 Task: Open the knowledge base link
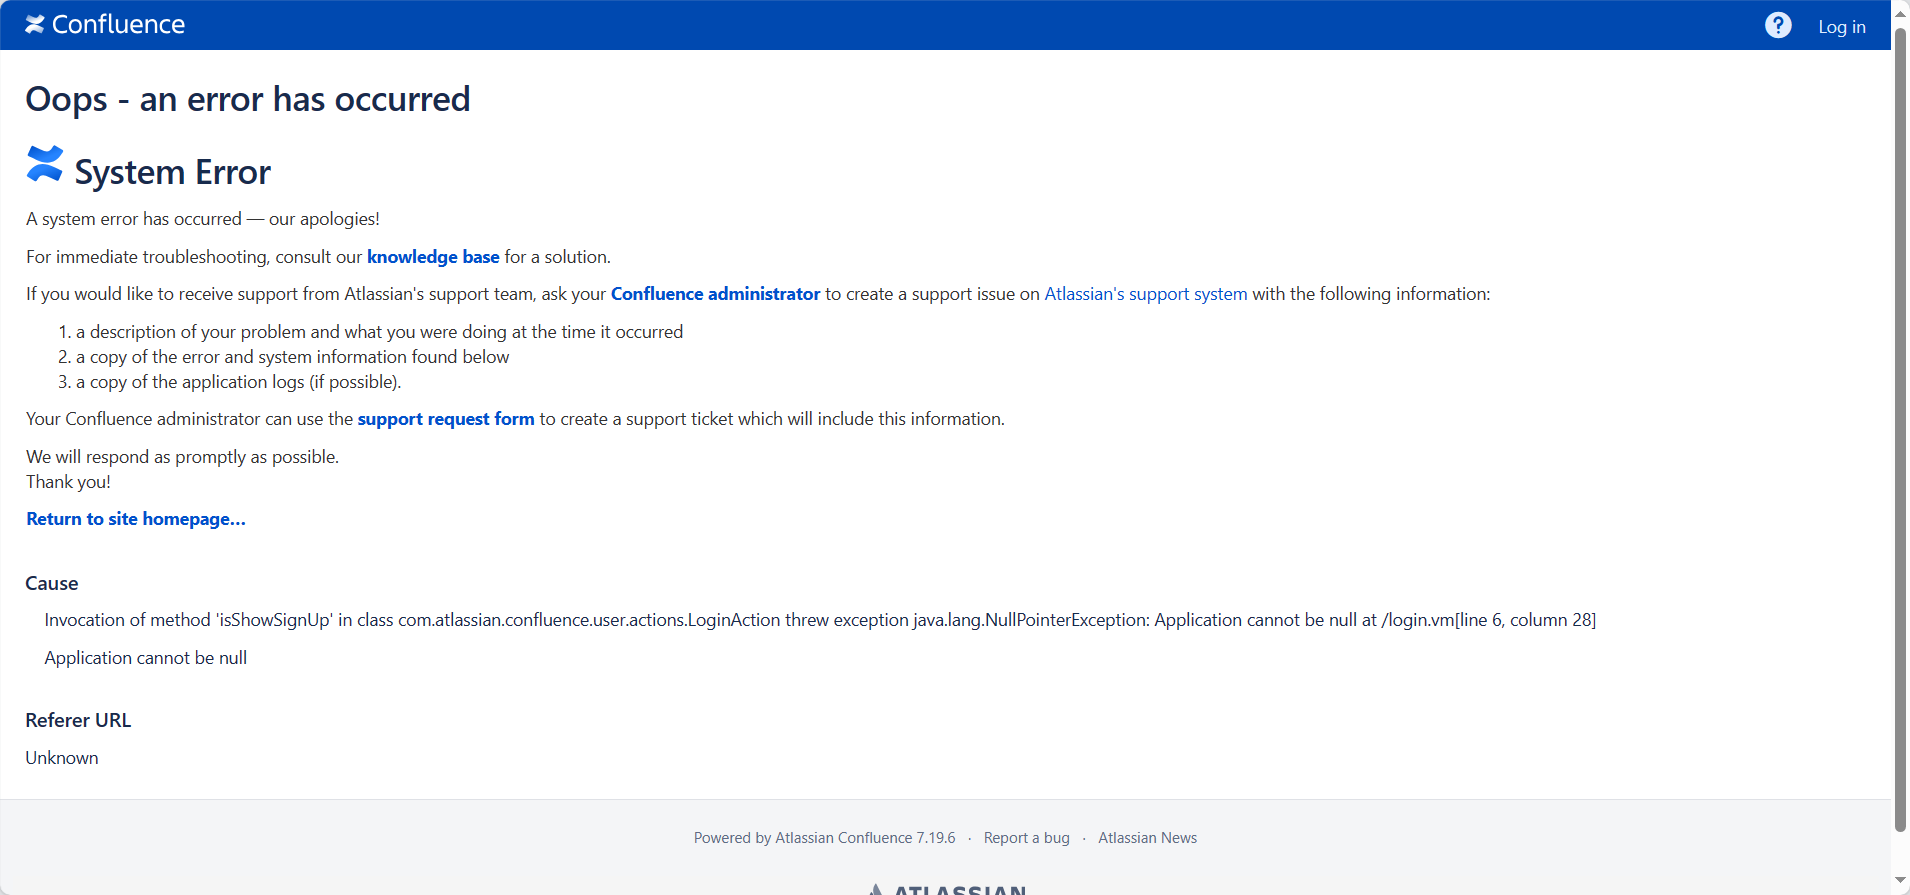(x=433, y=257)
